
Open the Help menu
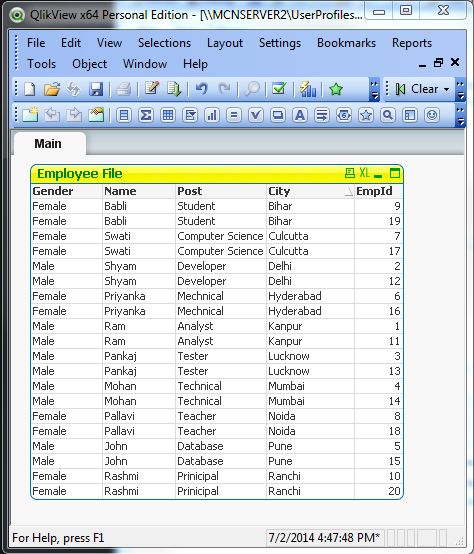(x=195, y=64)
